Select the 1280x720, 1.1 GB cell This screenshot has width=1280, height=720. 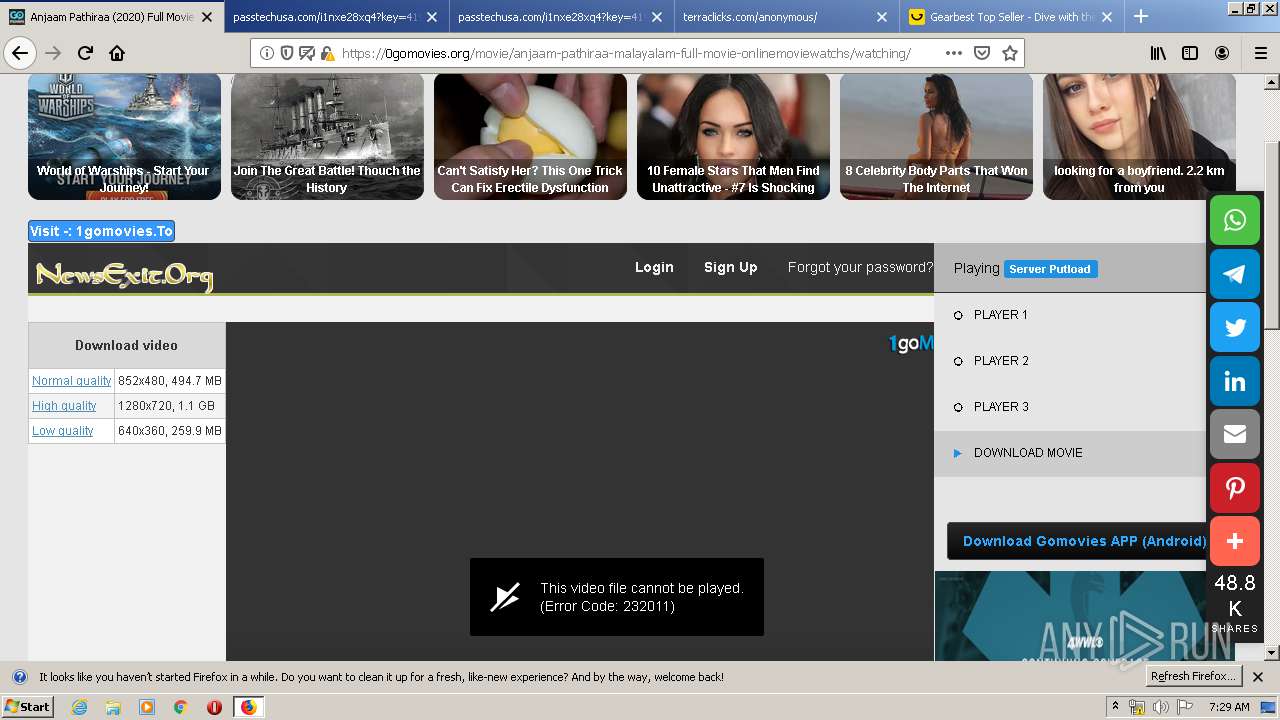click(x=170, y=406)
